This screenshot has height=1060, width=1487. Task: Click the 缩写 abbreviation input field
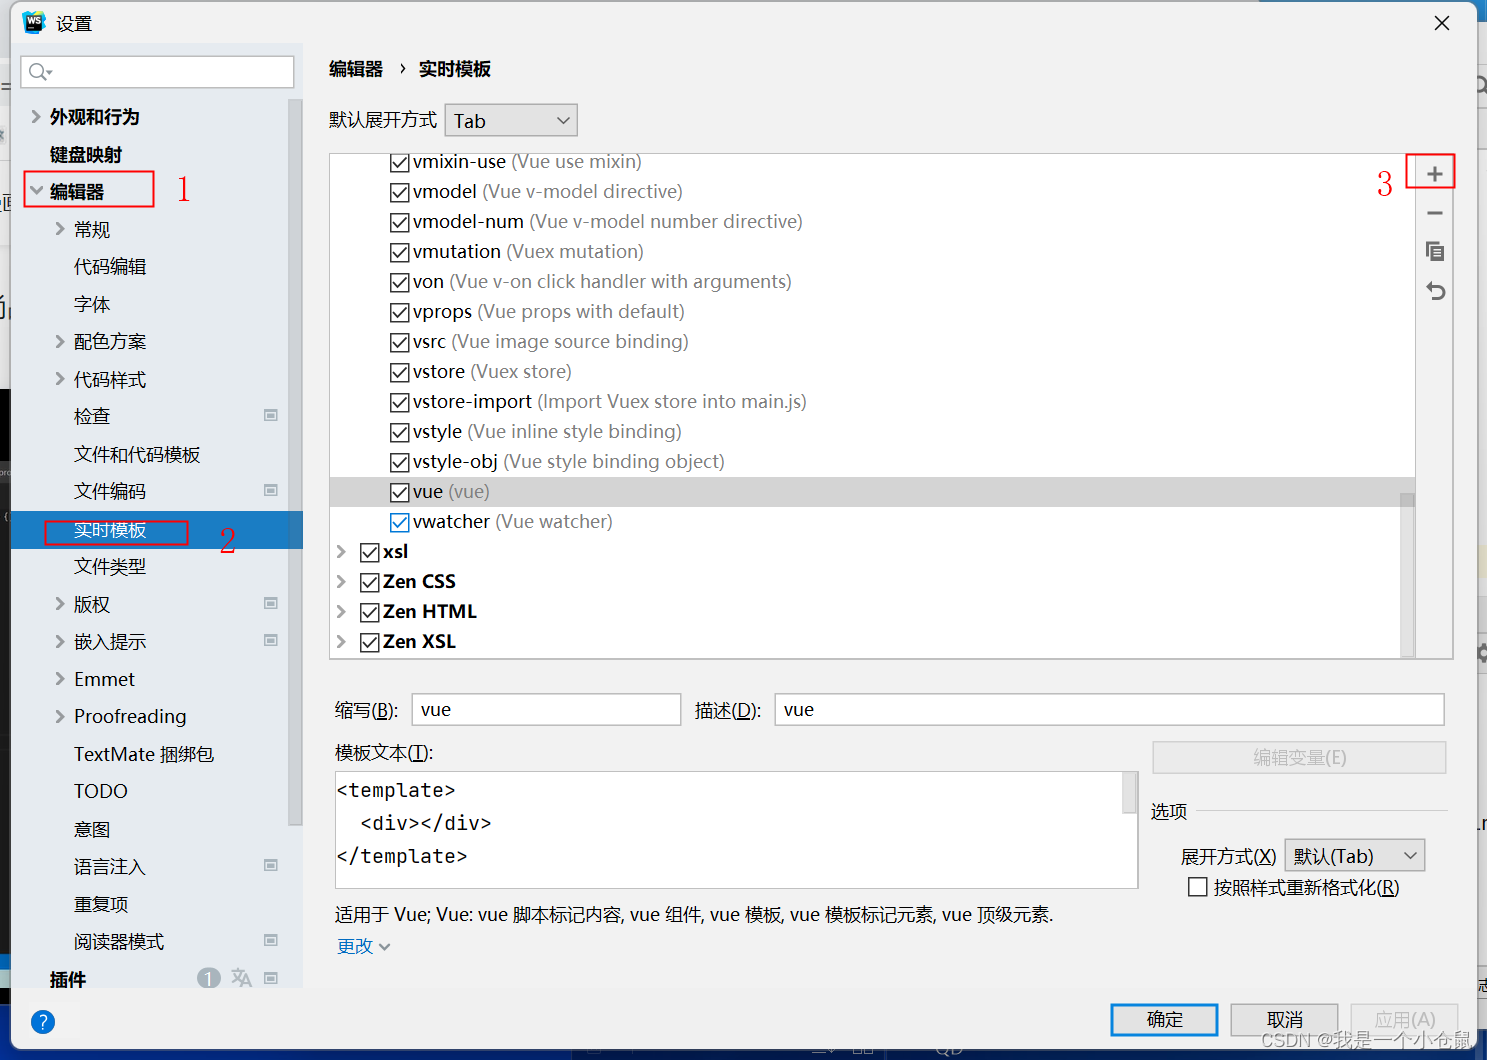546,710
